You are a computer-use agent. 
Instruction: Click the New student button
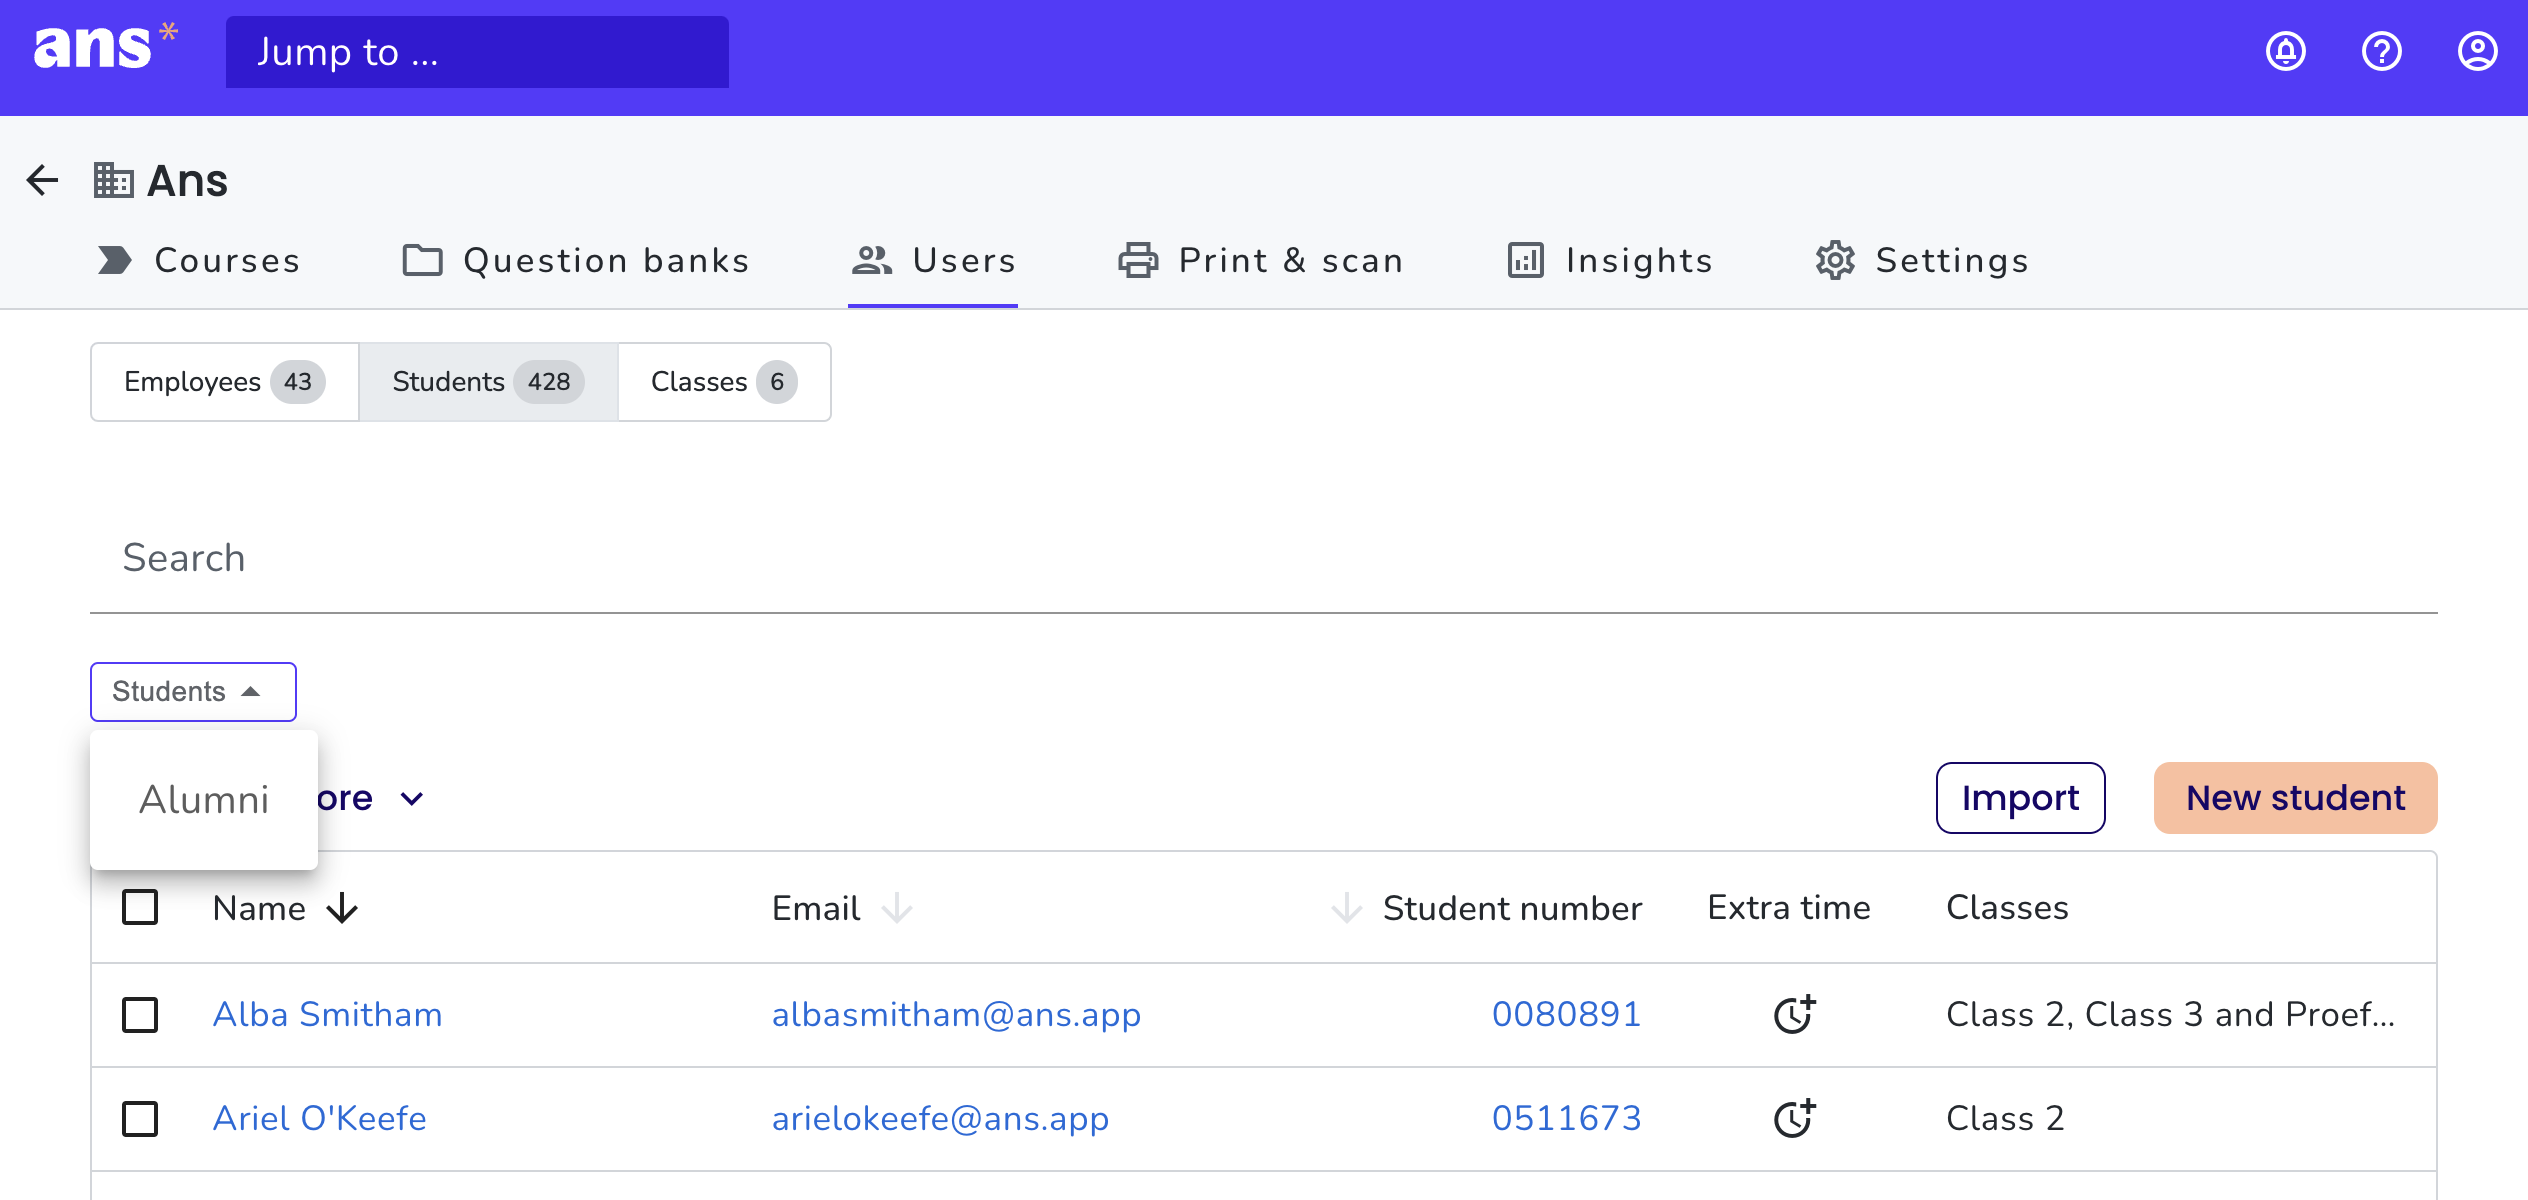point(2295,797)
